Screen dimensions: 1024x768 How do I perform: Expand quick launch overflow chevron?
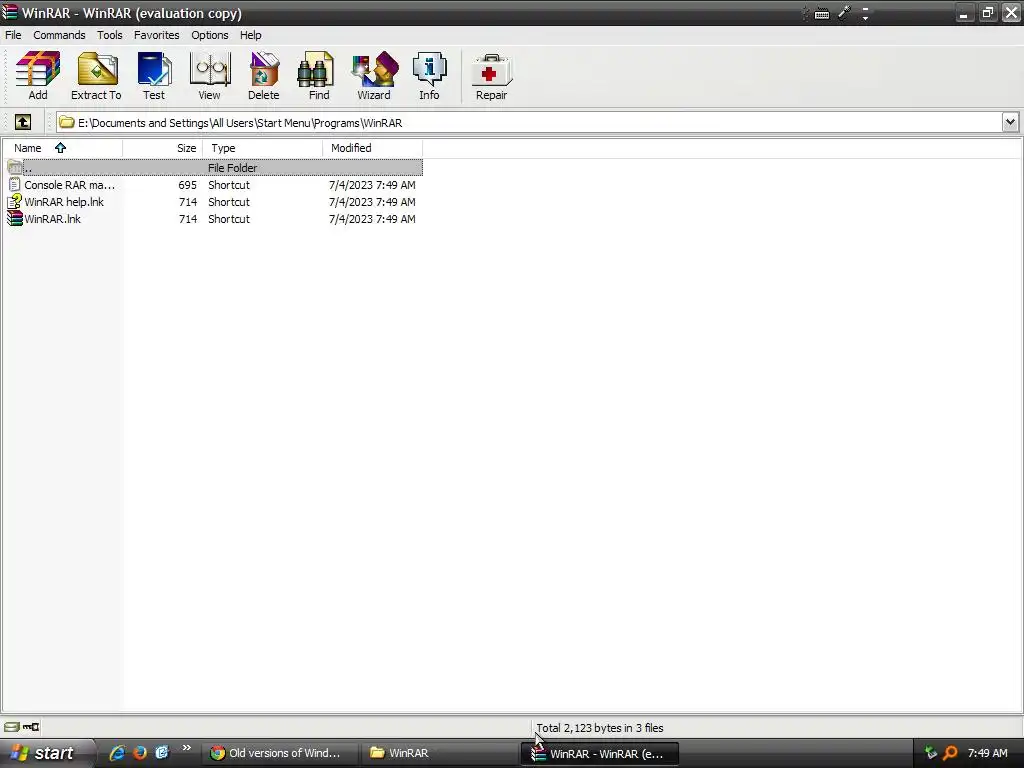pyautogui.click(x=187, y=748)
